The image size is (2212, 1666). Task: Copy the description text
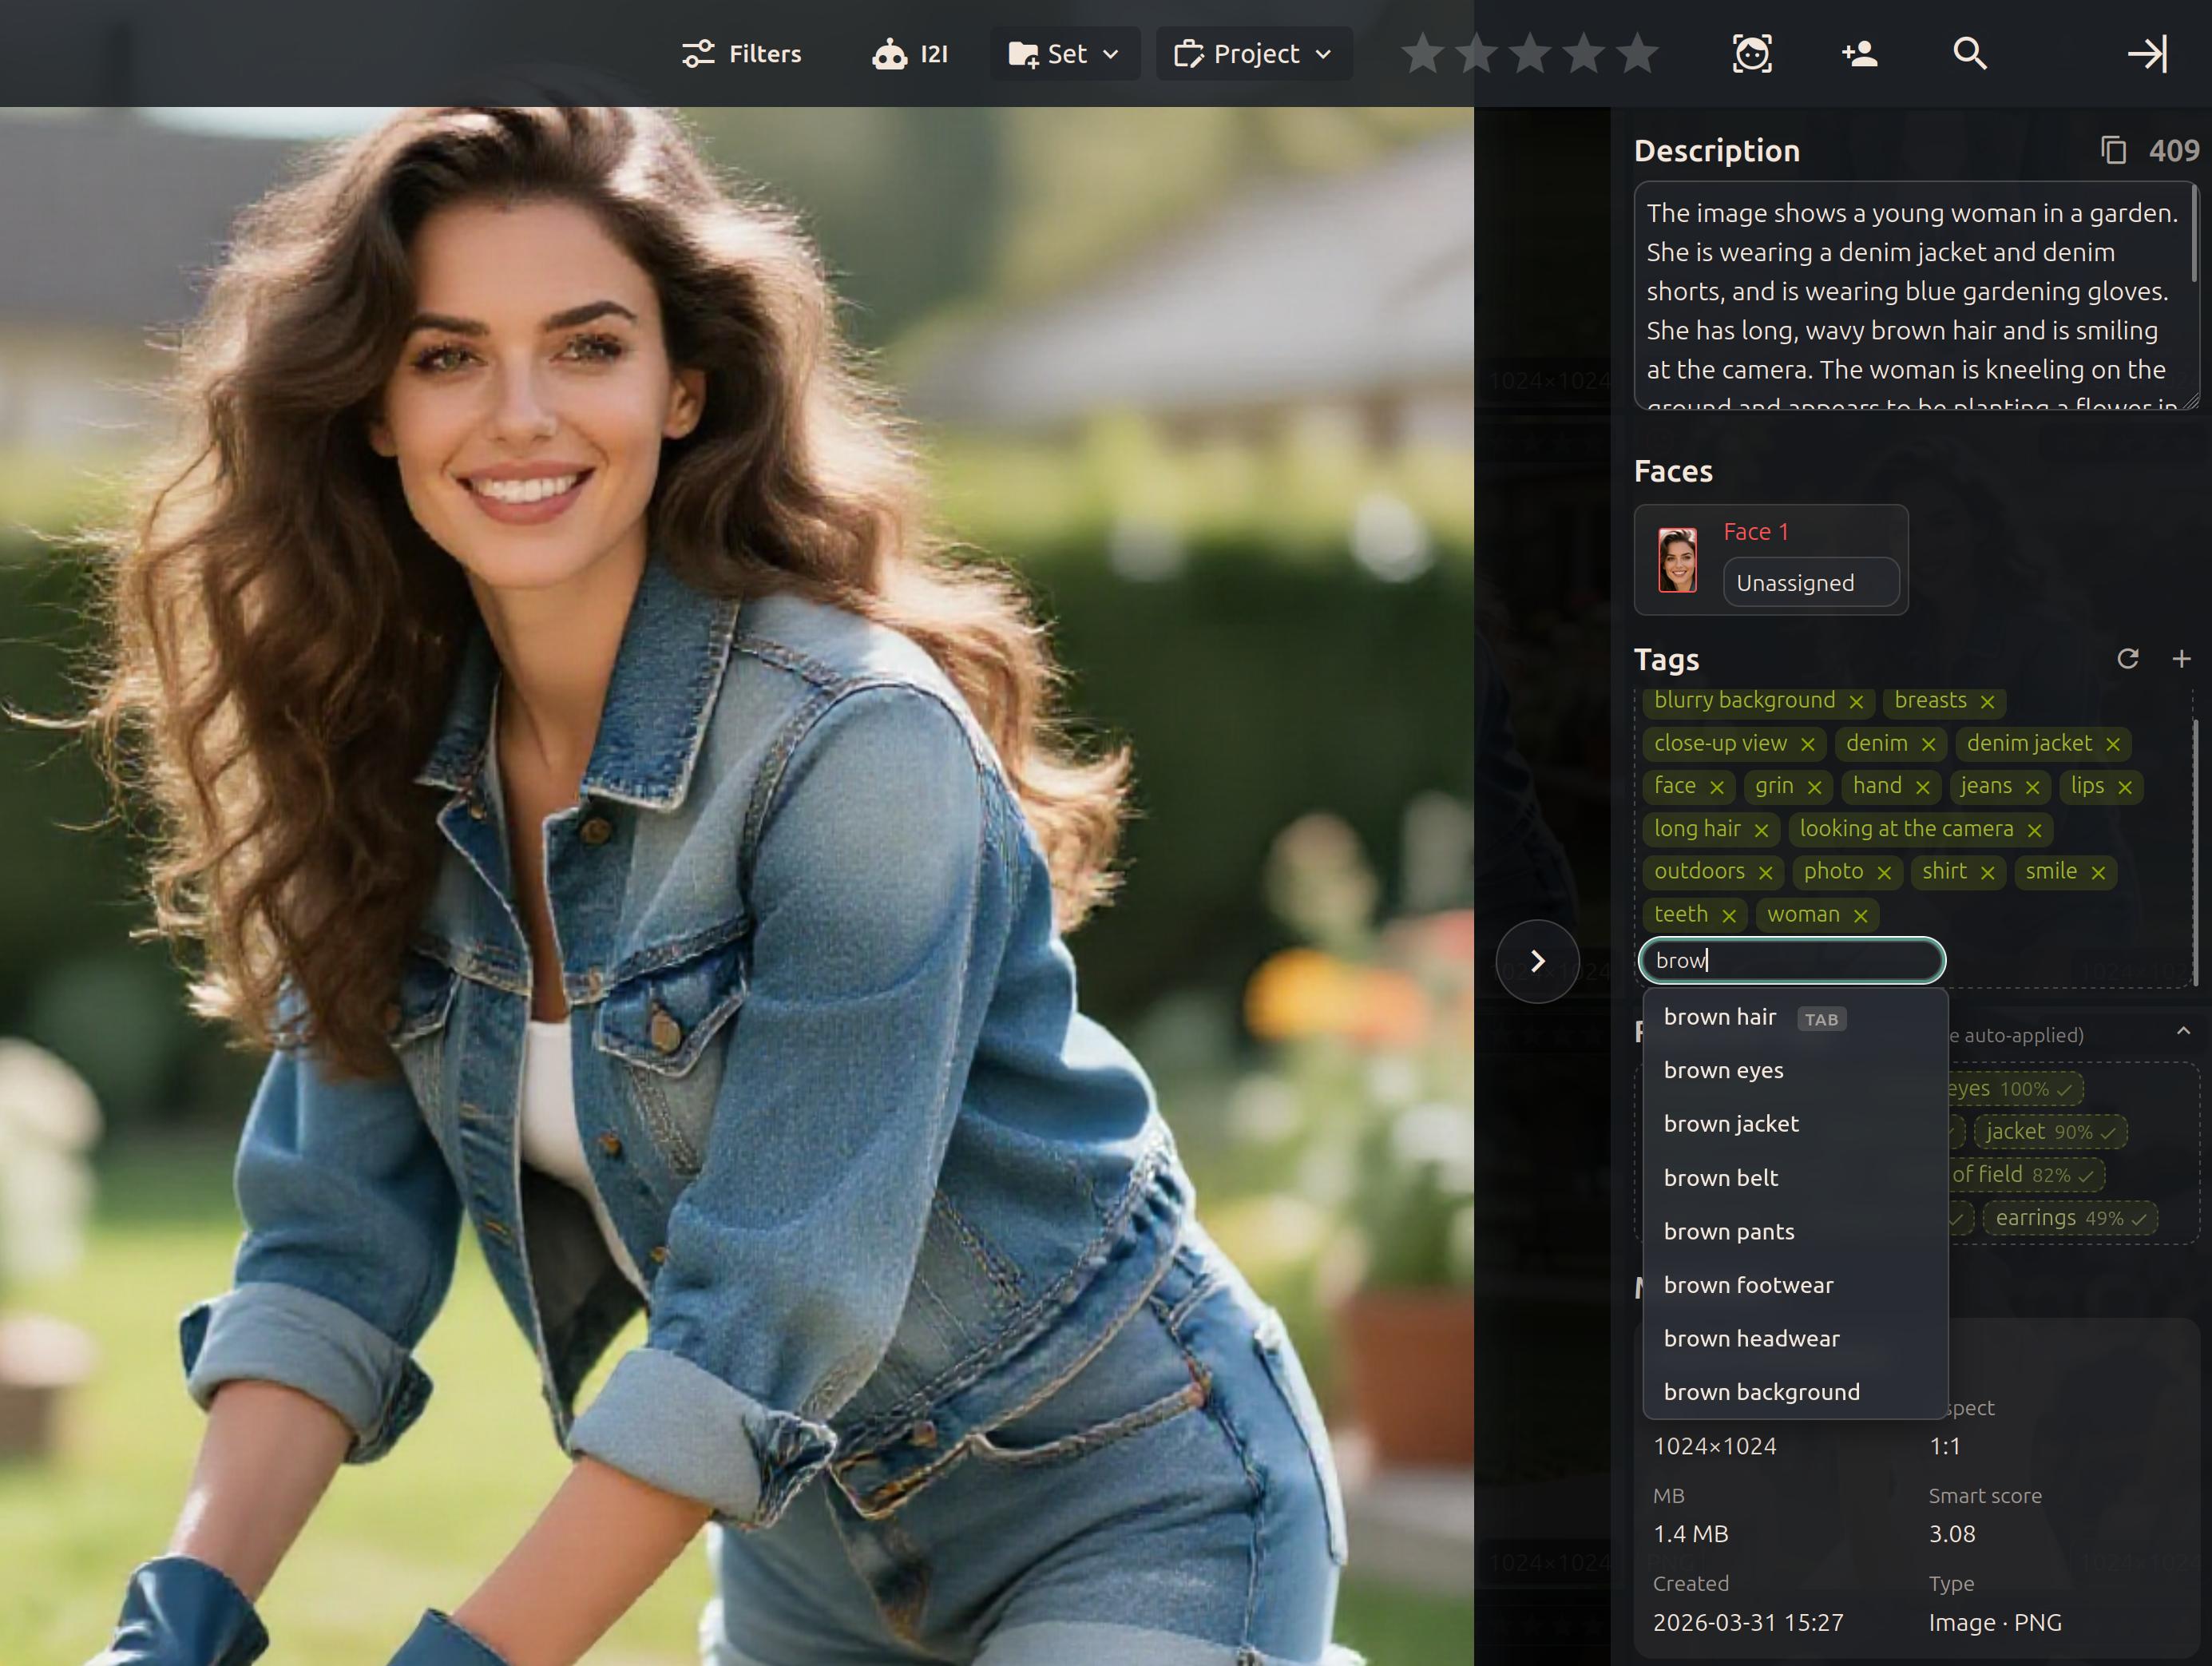click(2113, 151)
